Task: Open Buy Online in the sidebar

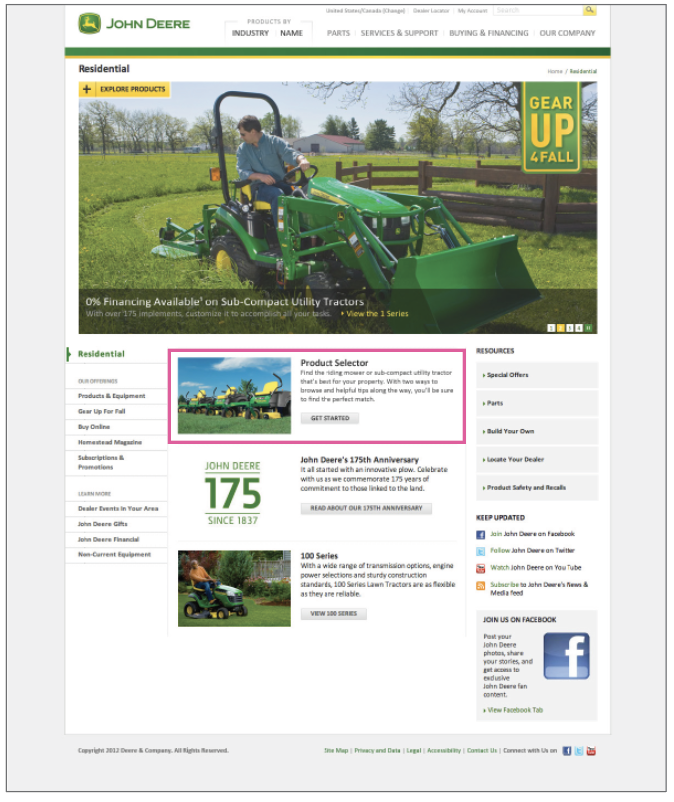Action: point(94,427)
